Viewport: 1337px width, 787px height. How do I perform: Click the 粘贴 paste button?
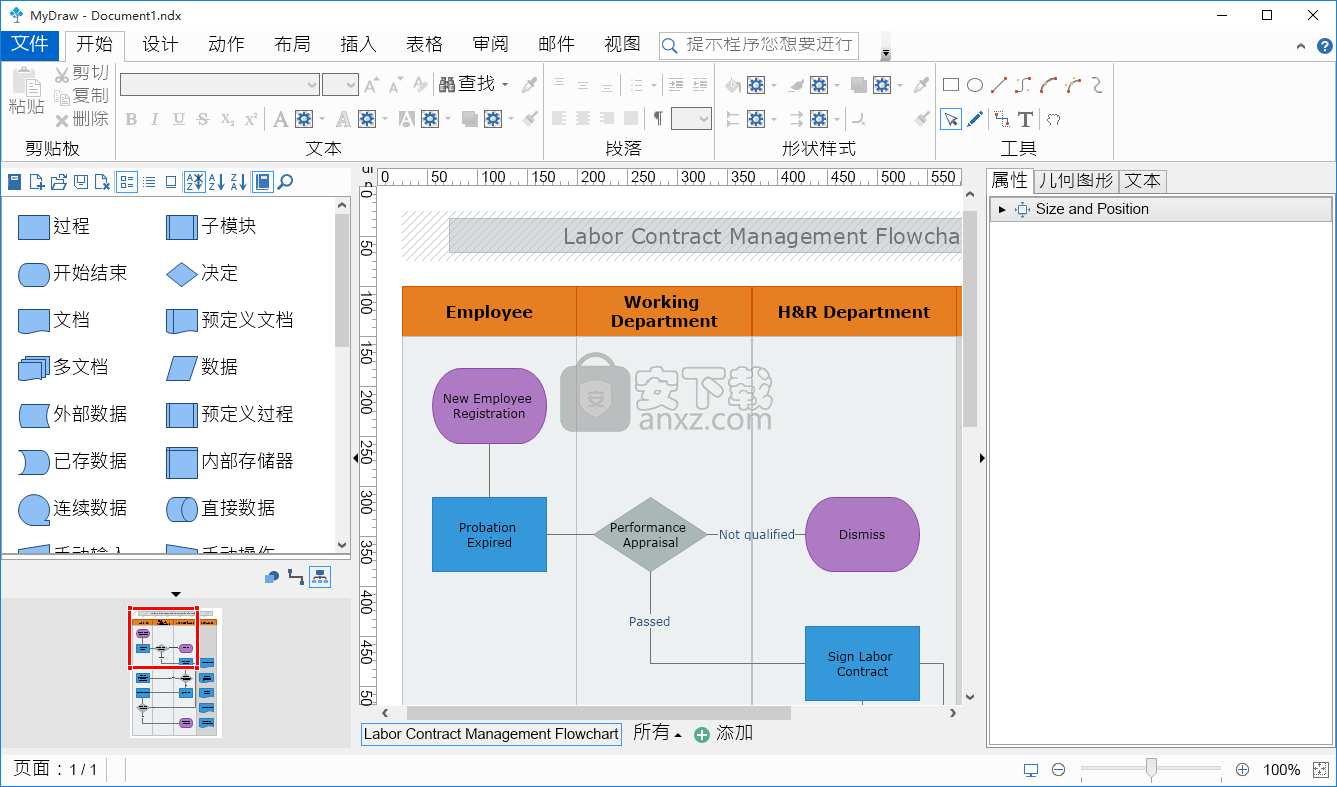click(27, 92)
